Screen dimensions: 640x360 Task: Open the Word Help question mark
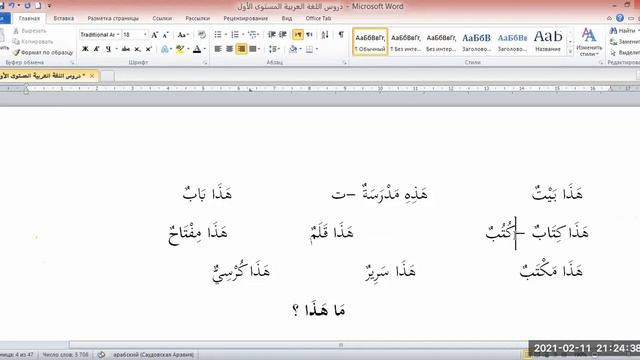tap(620, 18)
